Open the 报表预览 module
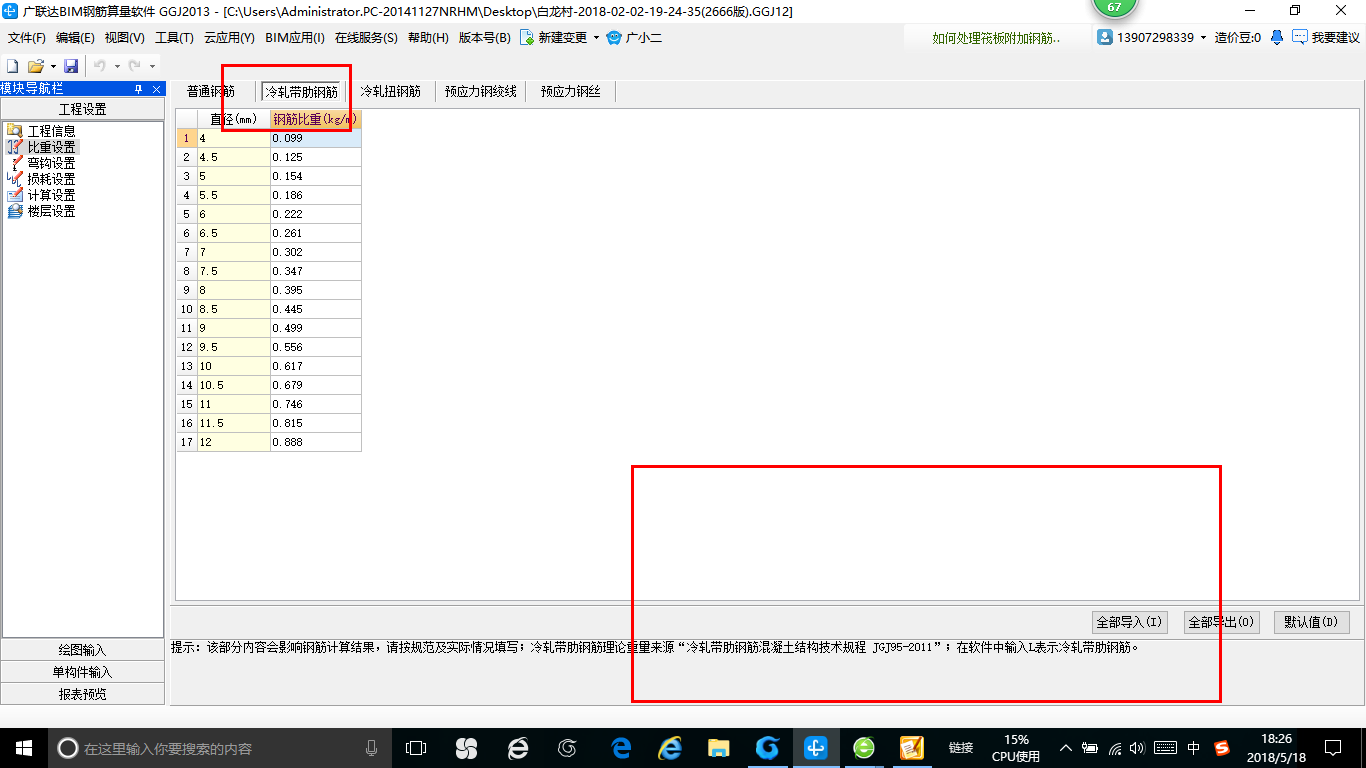Image resolution: width=1366 pixels, height=768 pixels. click(82, 694)
